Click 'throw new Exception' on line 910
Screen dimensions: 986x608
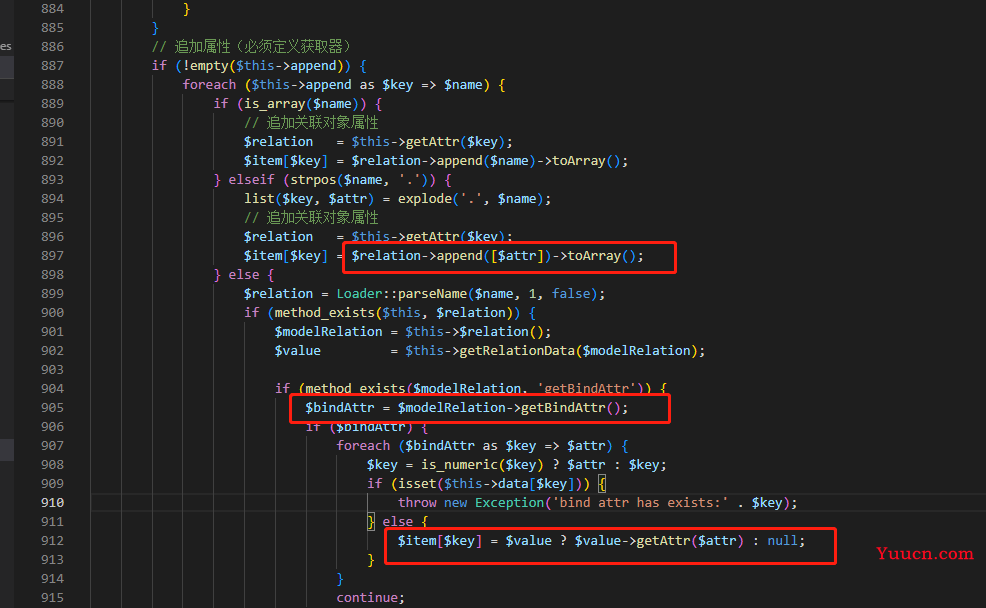click(471, 502)
